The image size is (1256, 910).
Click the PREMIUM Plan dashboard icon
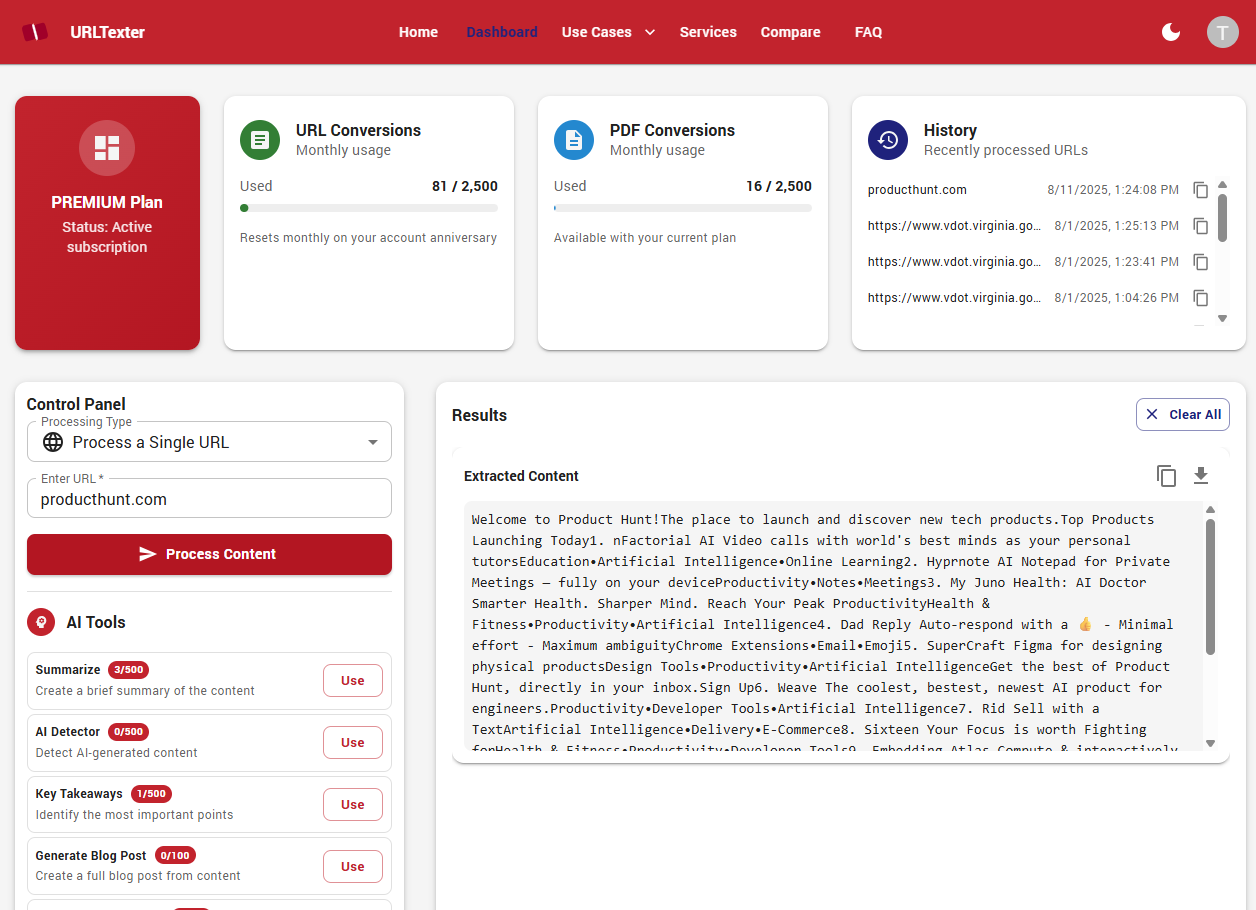tap(107, 148)
